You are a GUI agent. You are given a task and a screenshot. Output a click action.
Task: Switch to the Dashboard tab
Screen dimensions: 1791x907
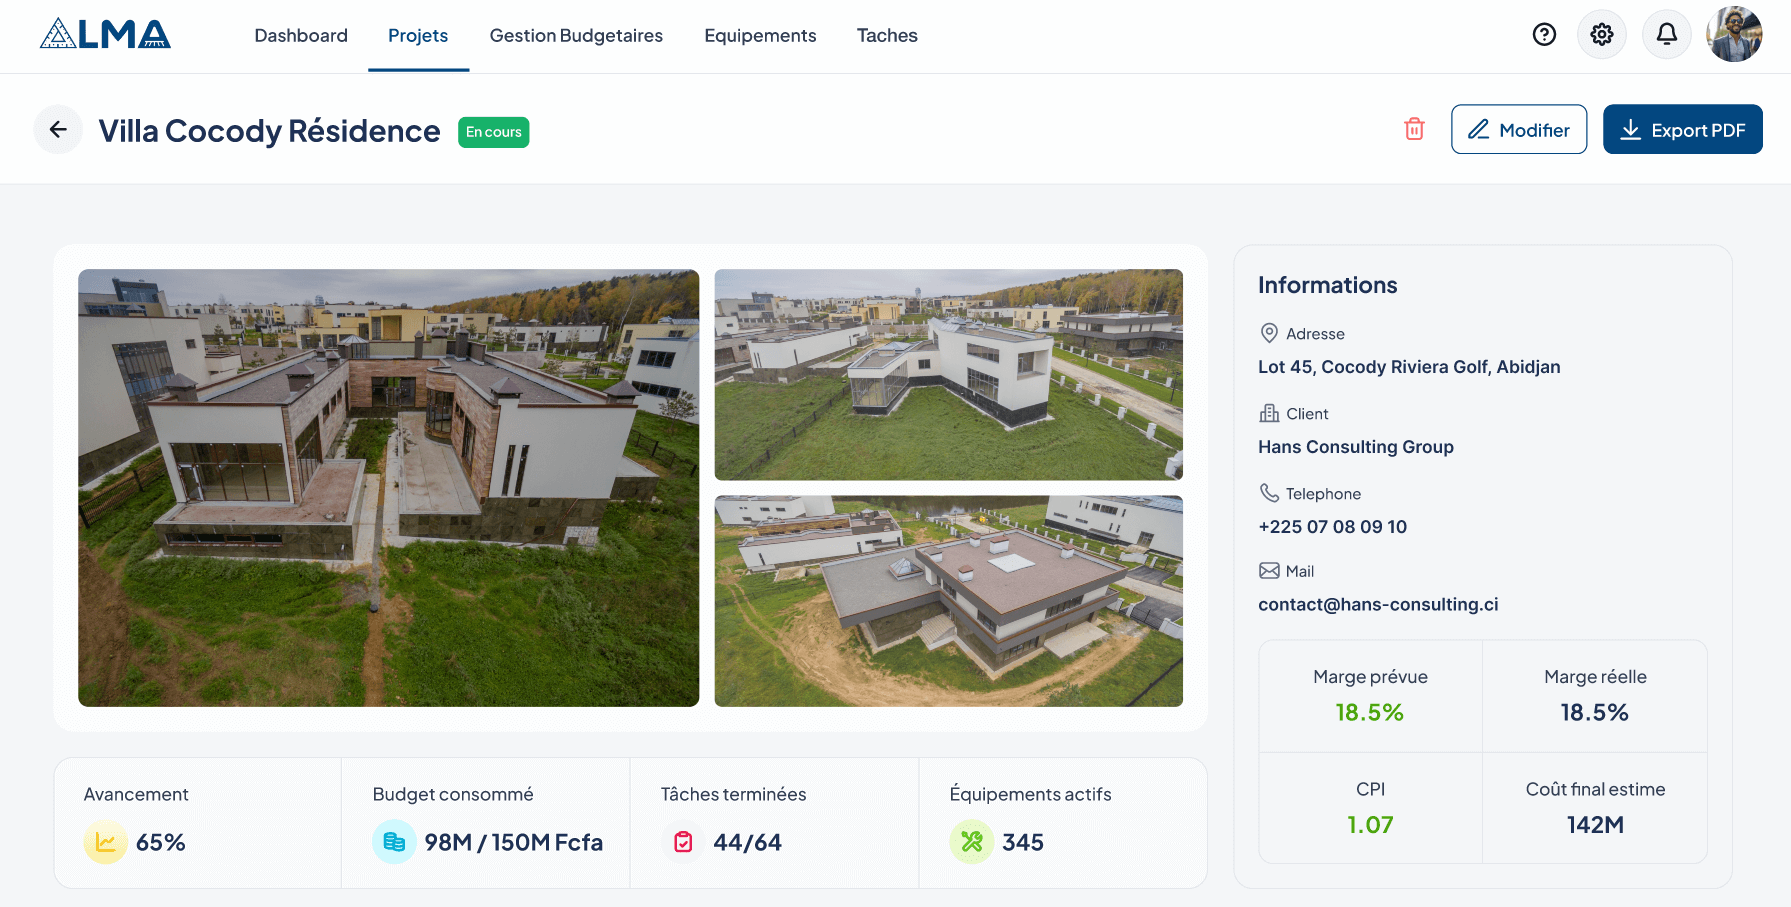(x=301, y=36)
